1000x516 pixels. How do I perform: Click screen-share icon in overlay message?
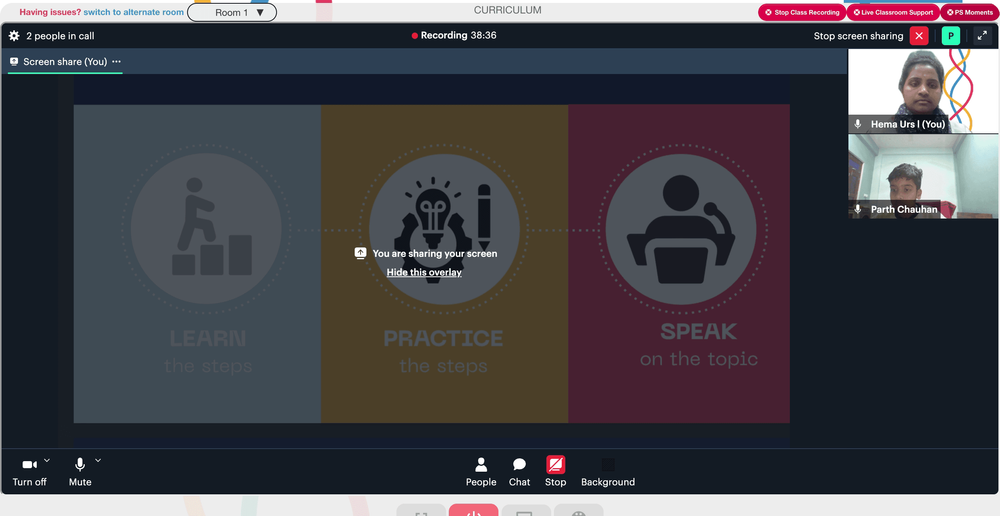[x=360, y=253]
